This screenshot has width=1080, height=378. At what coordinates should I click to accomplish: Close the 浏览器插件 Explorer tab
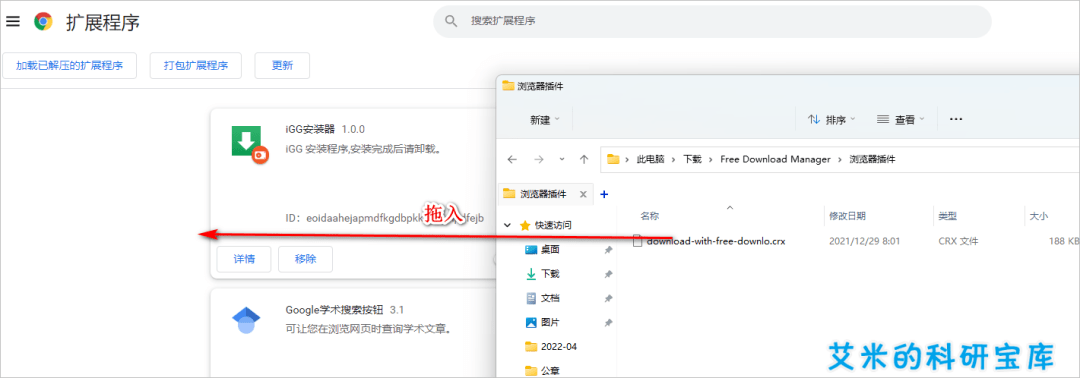[x=584, y=195]
